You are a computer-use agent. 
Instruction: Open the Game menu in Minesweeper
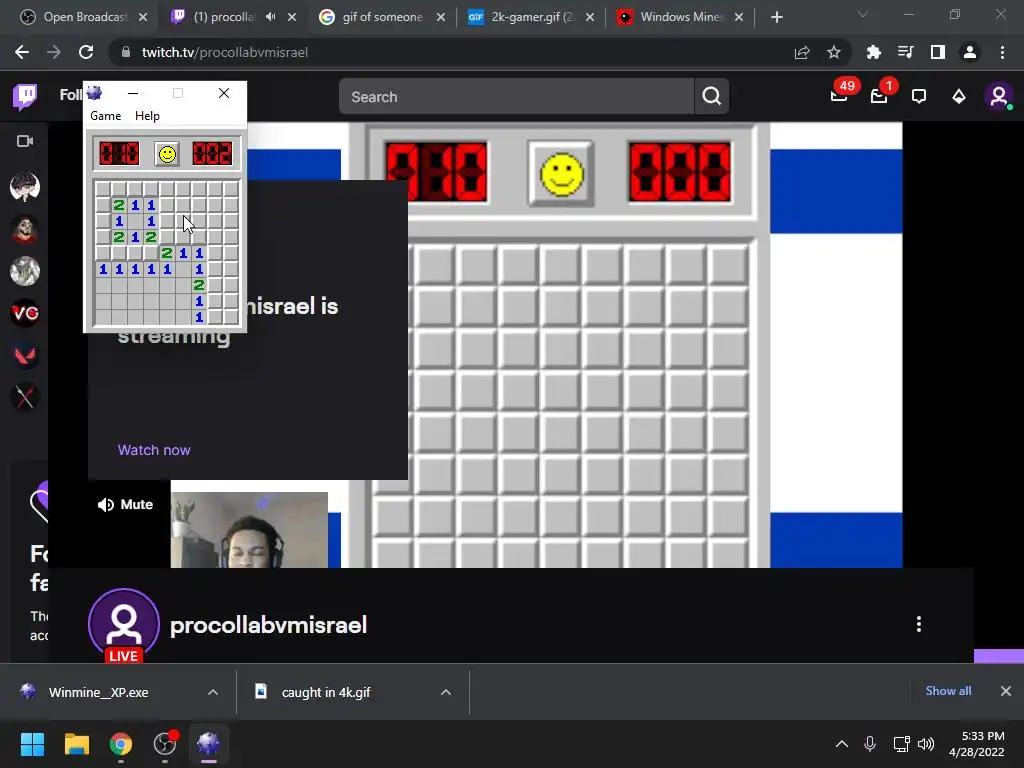pos(106,116)
